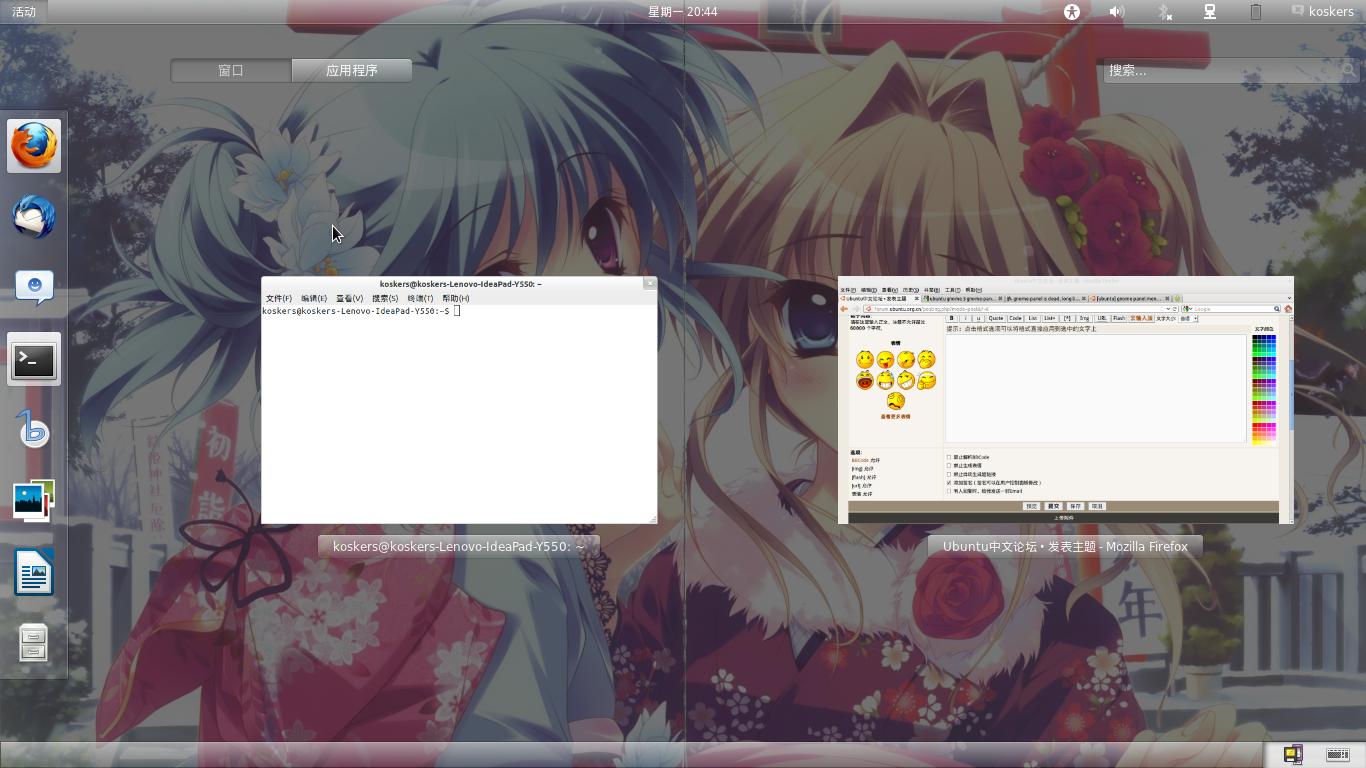The image size is (1366, 768).
Task: Insert the tongue-out smiley in Firefox forum
Action: [885, 359]
